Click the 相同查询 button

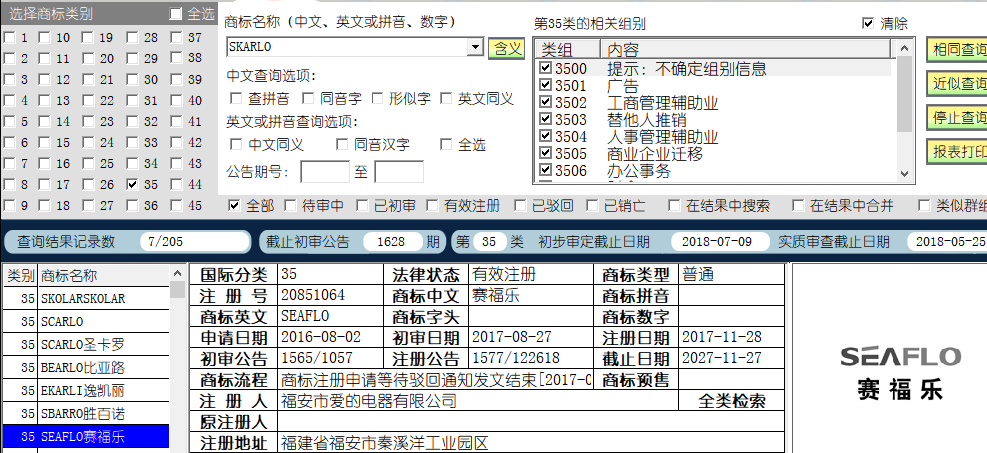coord(957,50)
